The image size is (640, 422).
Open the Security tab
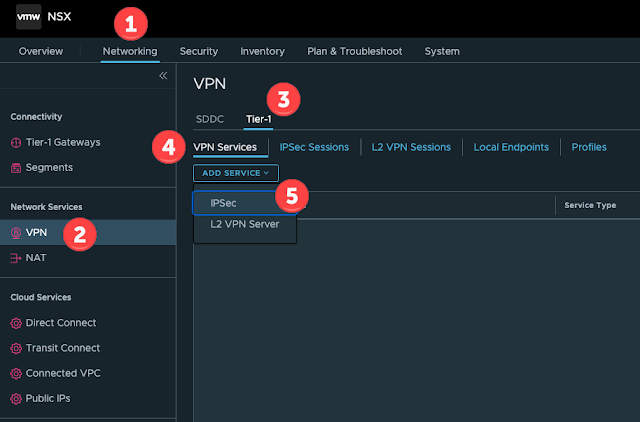tap(199, 51)
